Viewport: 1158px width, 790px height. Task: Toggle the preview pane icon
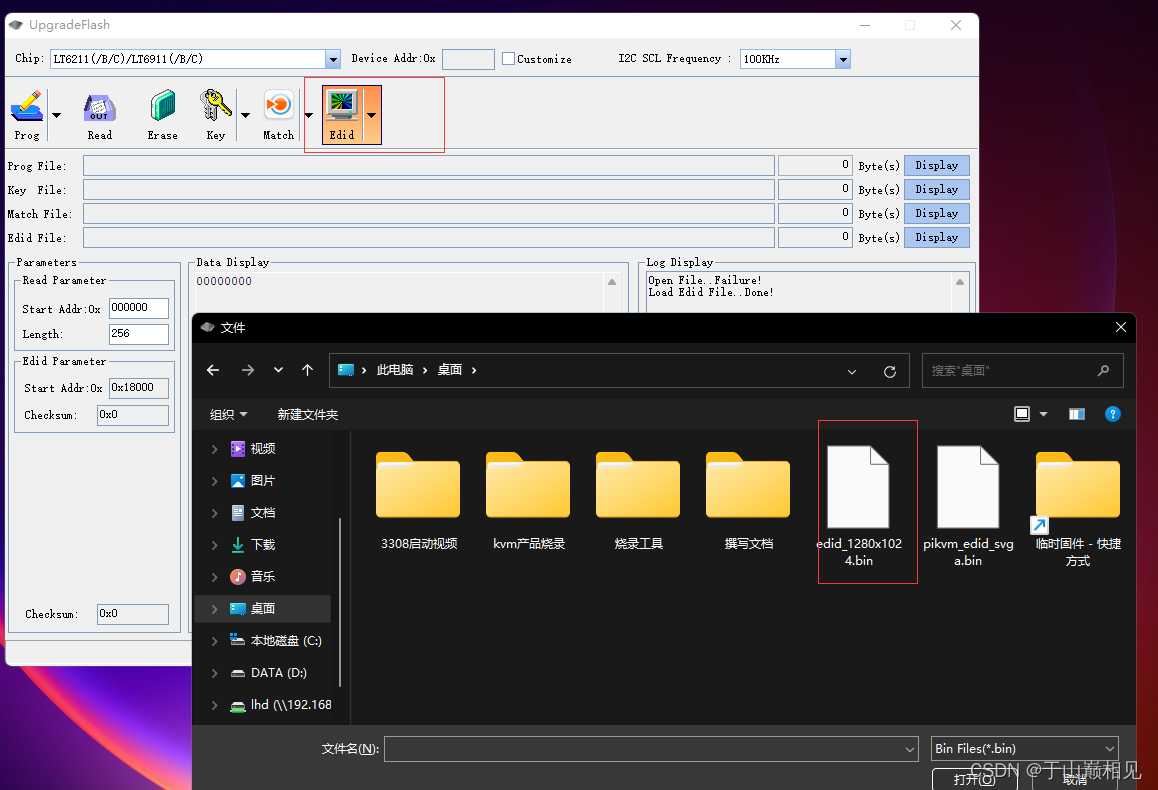point(1077,414)
